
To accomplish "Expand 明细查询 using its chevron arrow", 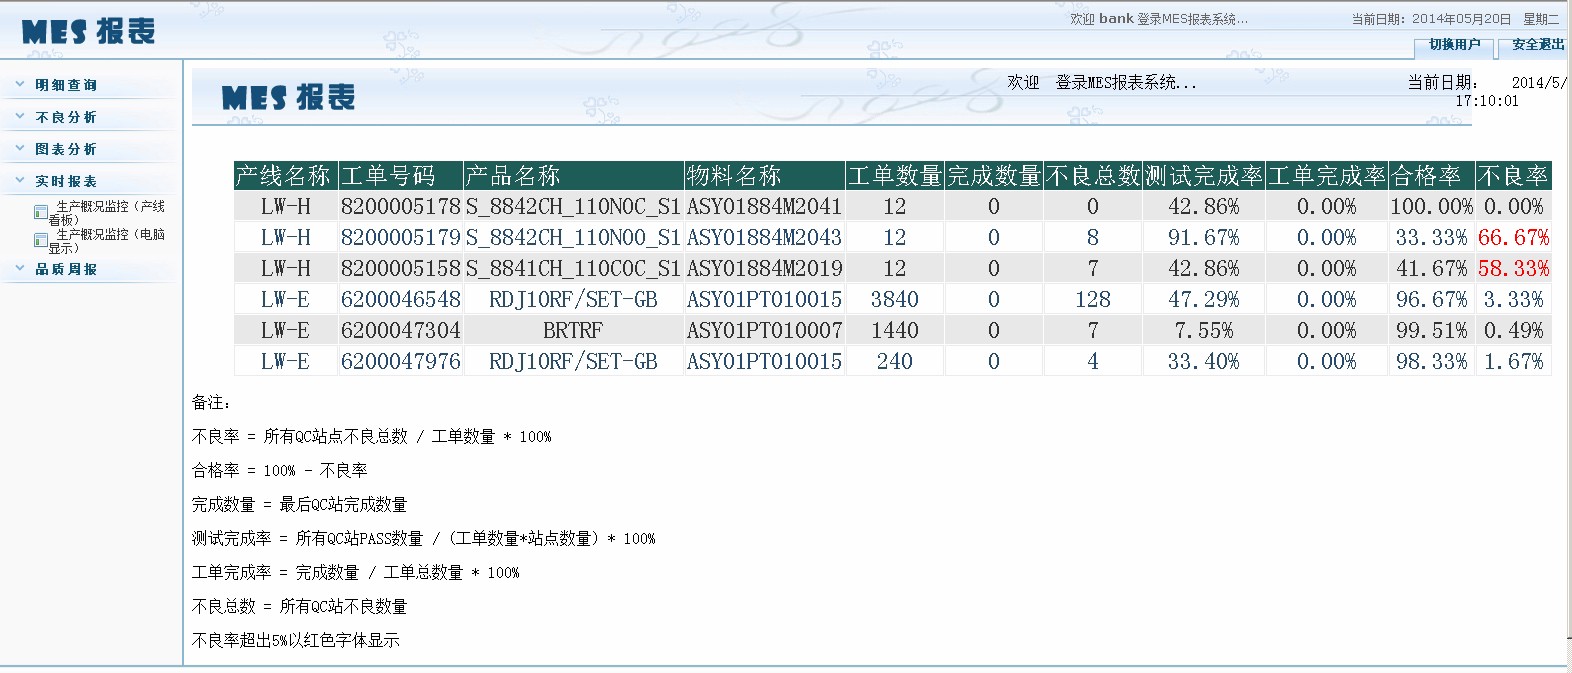I will point(20,85).
